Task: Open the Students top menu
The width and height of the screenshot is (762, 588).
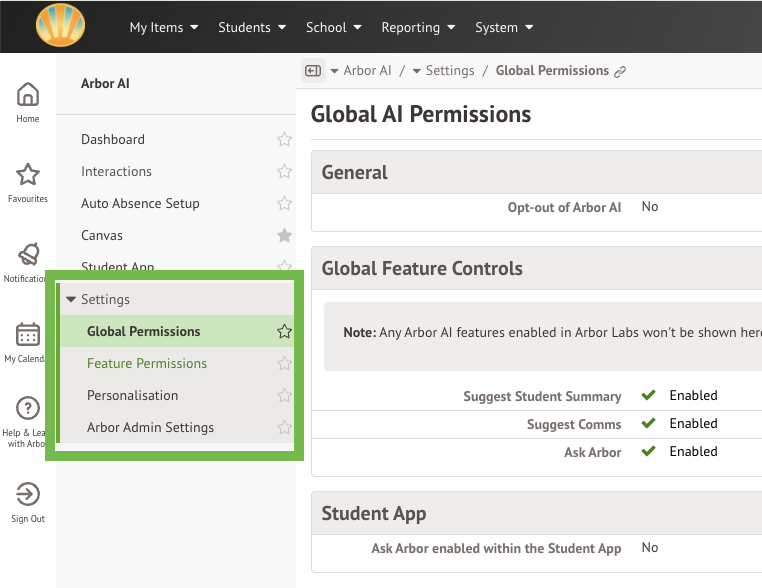Action: (252, 27)
